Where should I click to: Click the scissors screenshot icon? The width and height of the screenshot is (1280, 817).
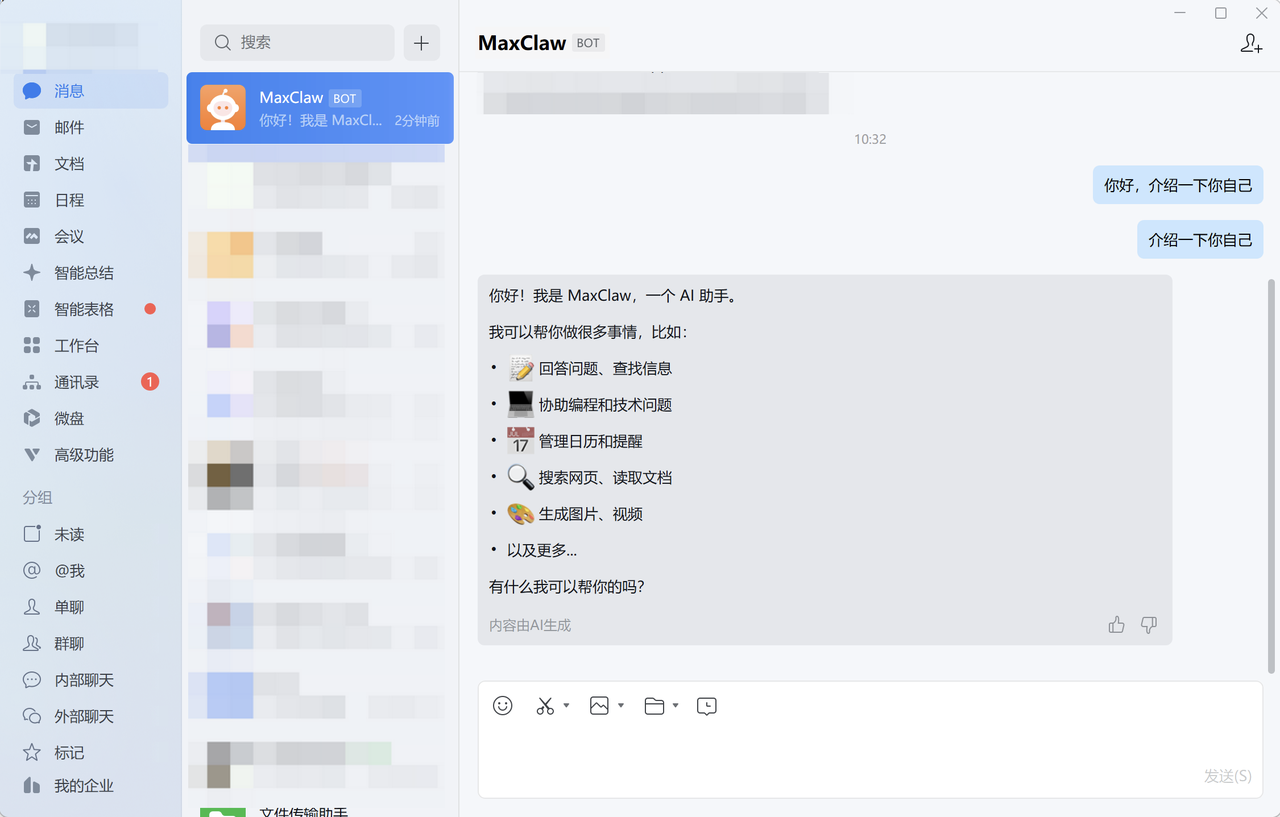point(545,706)
